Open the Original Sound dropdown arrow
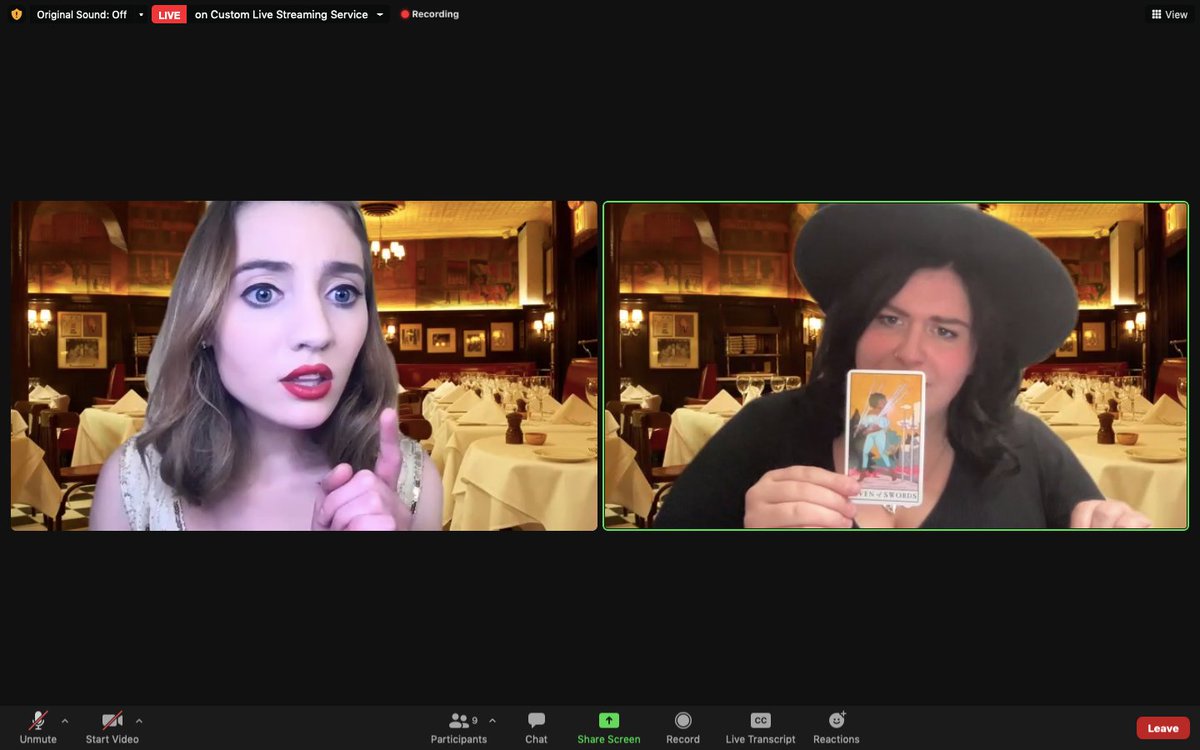Screen dimensions: 1200x750 click(141, 15)
